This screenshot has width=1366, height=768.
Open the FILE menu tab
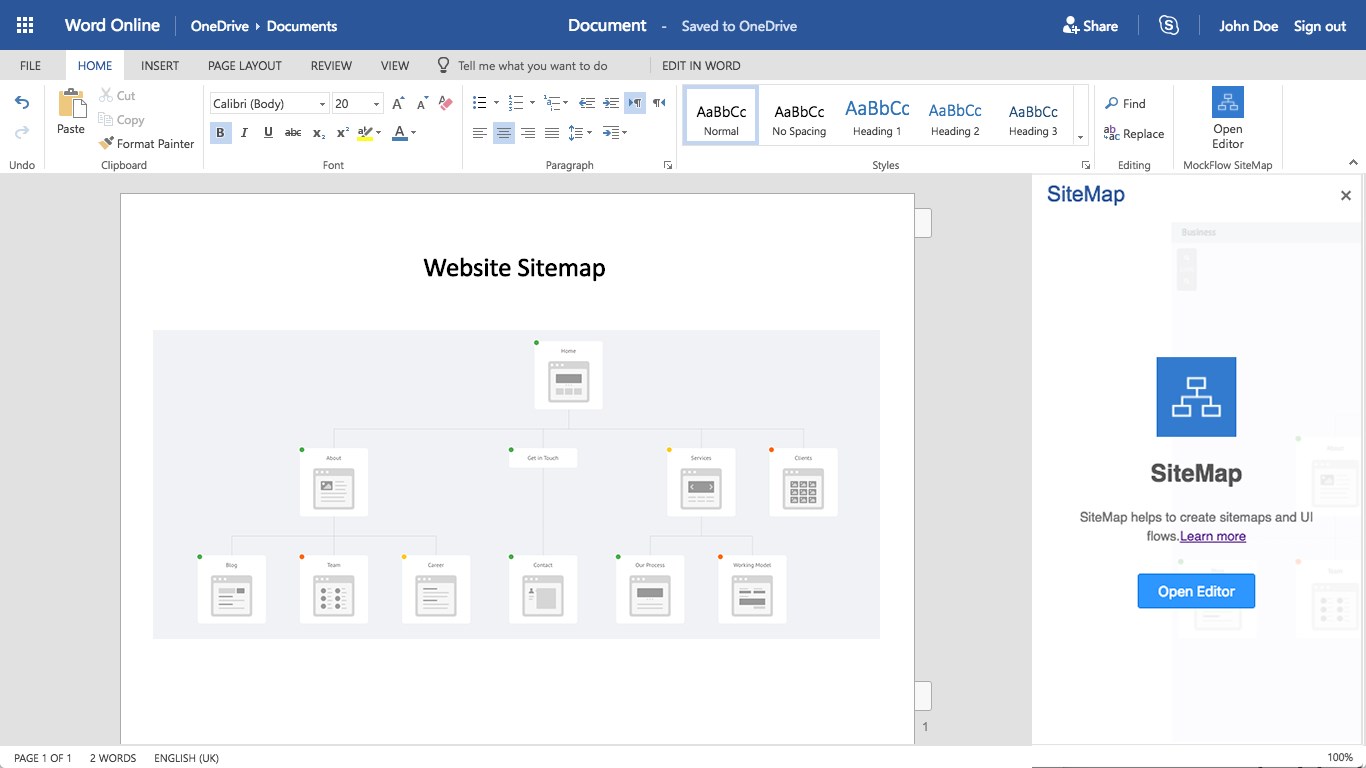pyautogui.click(x=31, y=66)
